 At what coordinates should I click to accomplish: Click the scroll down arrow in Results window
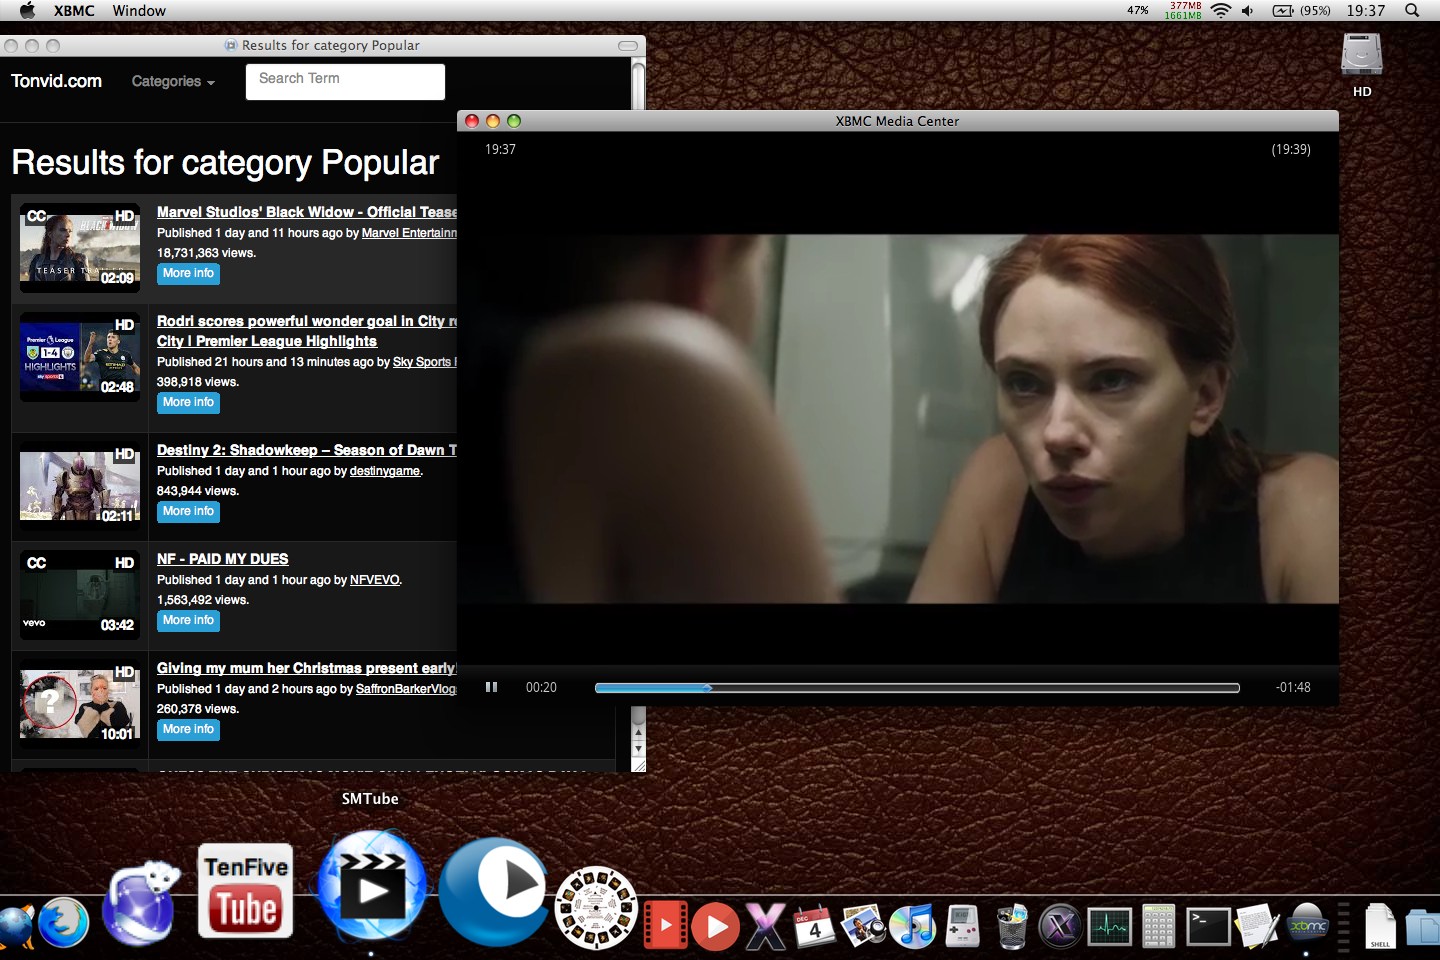click(x=639, y=749)
